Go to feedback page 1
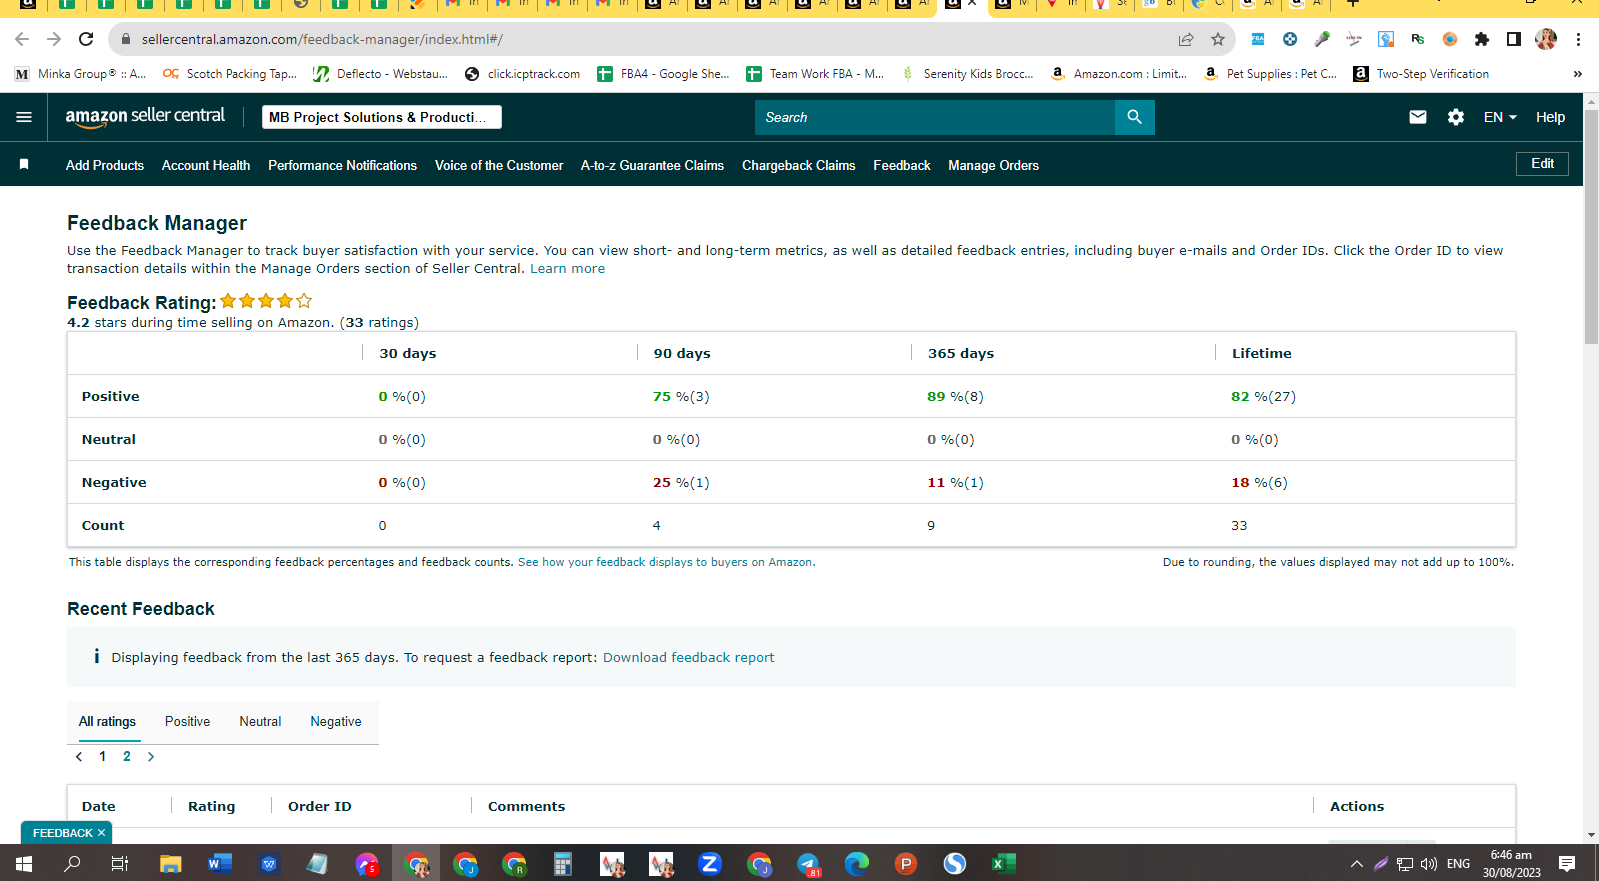 [103, 757]
